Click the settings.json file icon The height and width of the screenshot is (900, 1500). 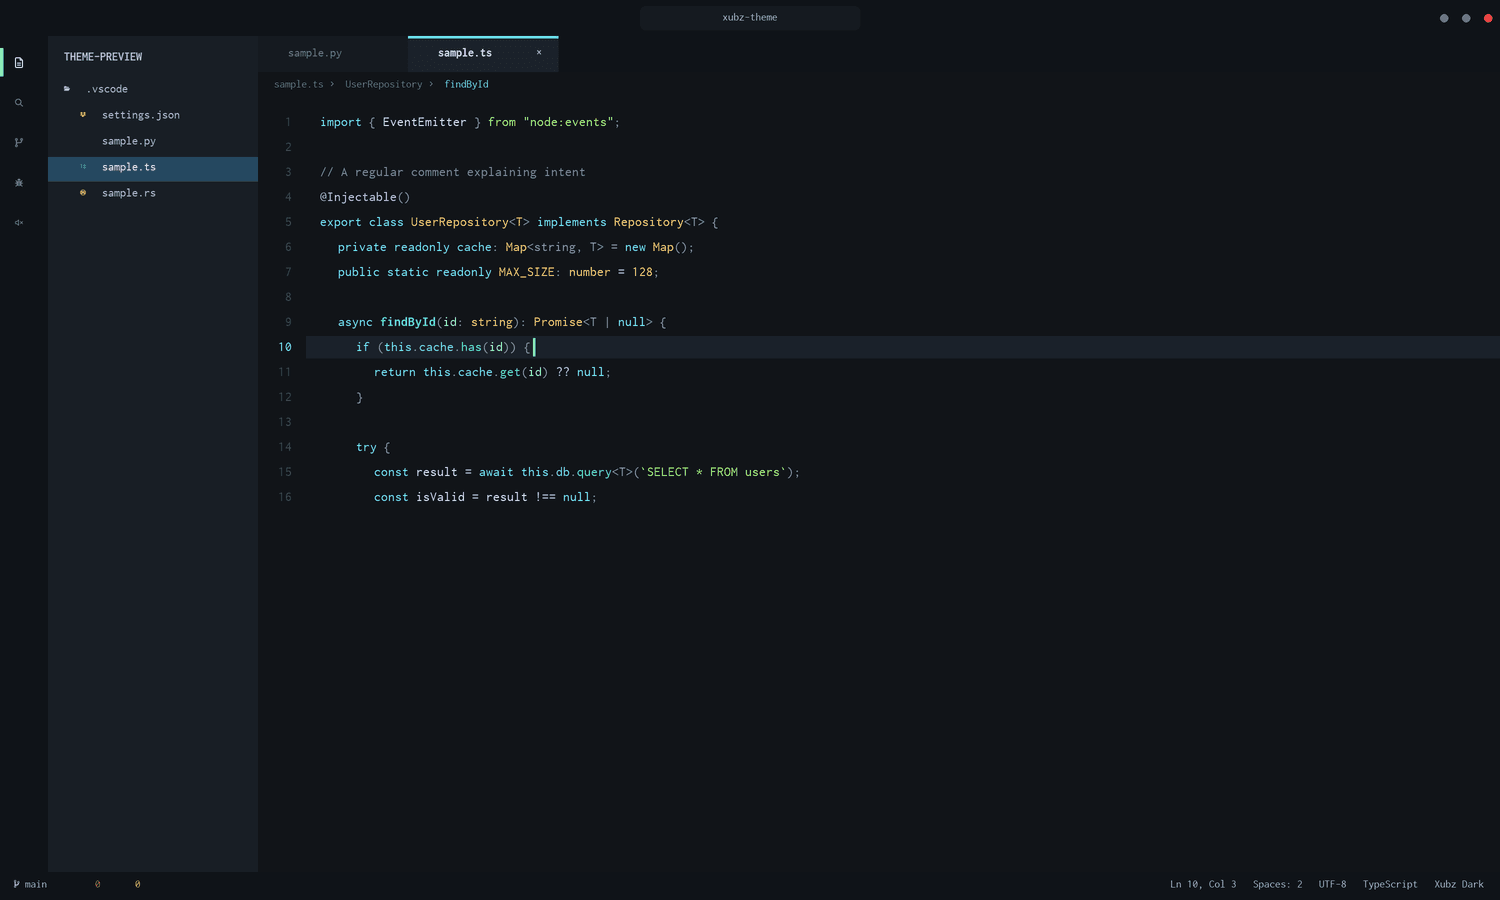pyautogui.click(x=83, y=115)
